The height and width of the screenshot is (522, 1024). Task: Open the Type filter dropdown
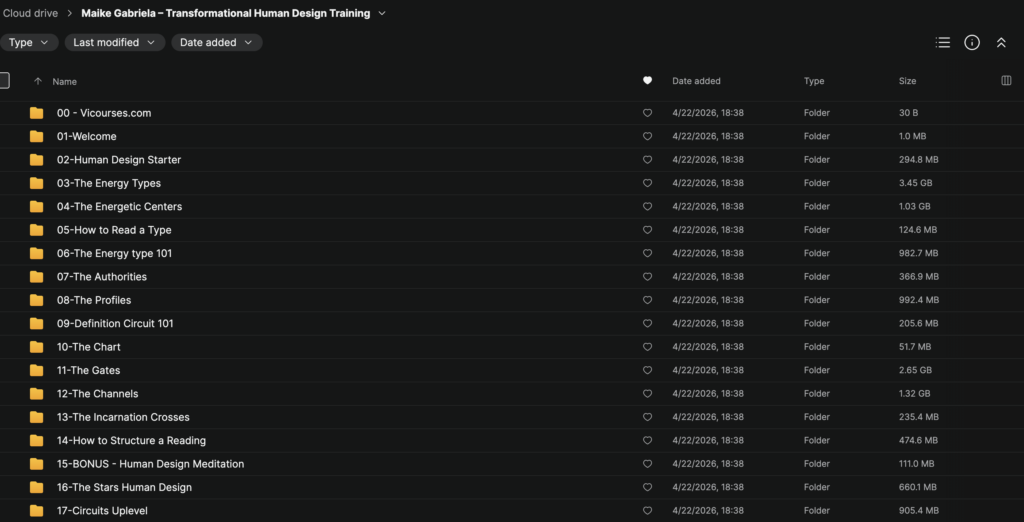click(x=27, y=43)
